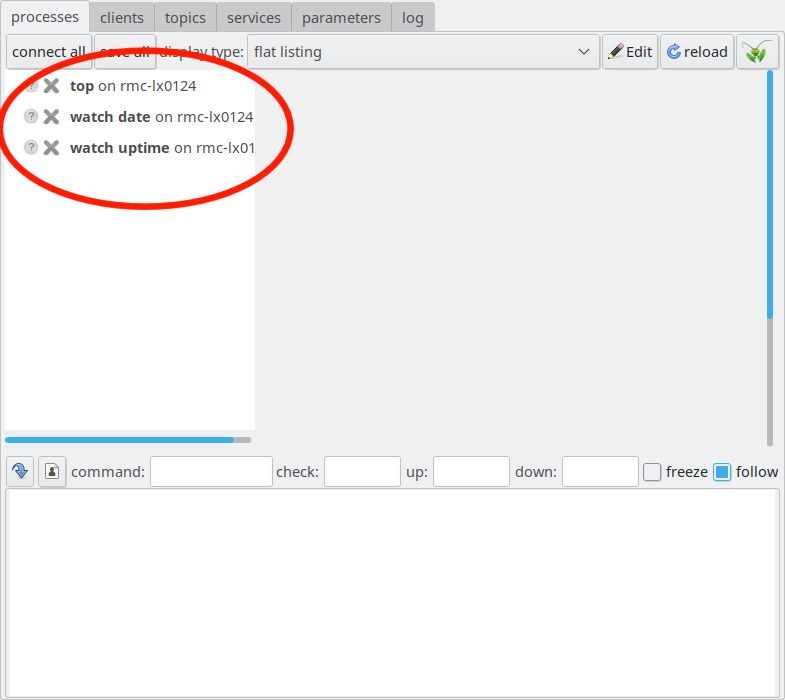Click question mark icon beside watch uptime

coord(31,147)
